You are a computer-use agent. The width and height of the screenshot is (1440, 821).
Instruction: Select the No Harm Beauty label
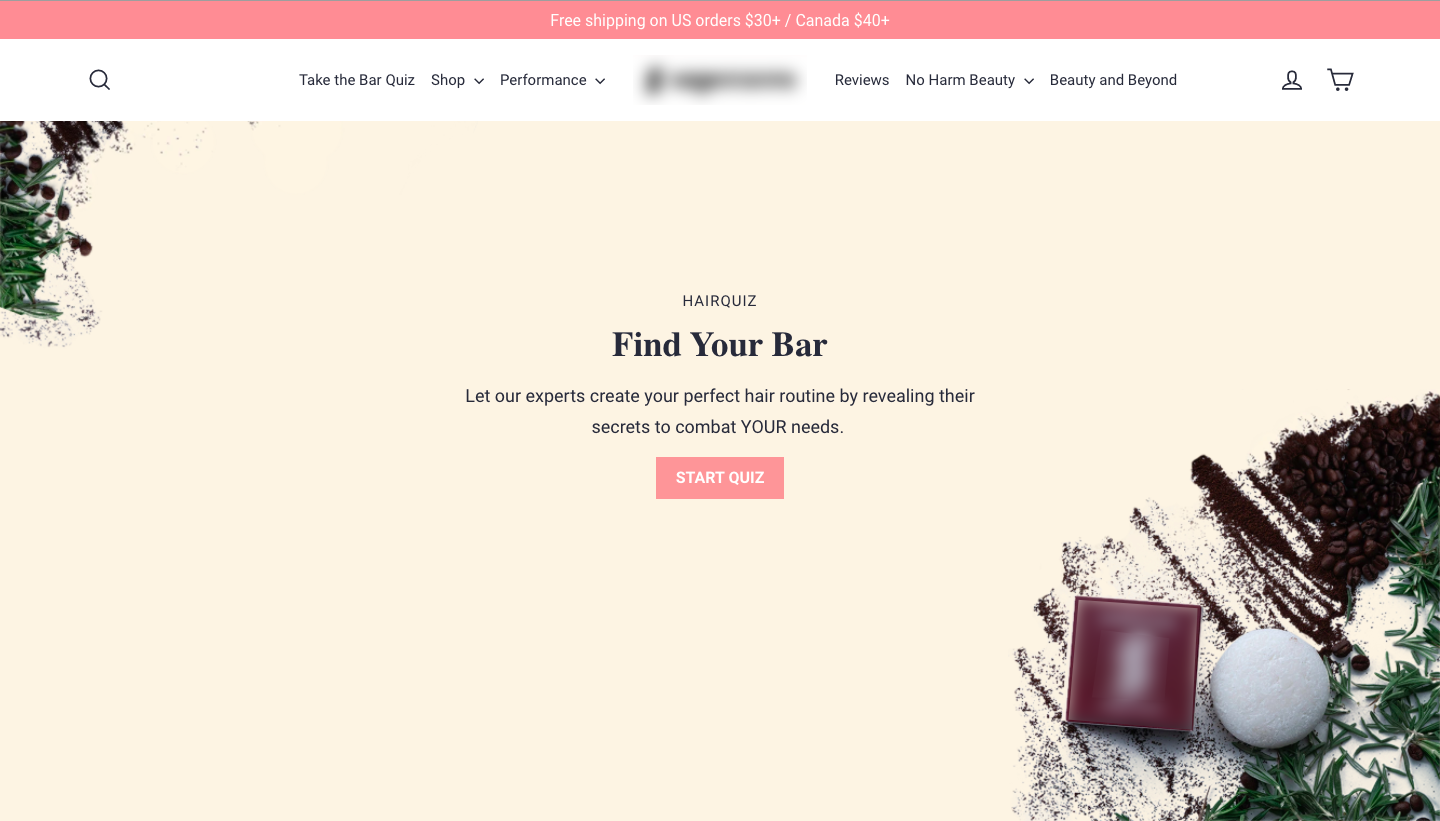click(x=960, y=80)
